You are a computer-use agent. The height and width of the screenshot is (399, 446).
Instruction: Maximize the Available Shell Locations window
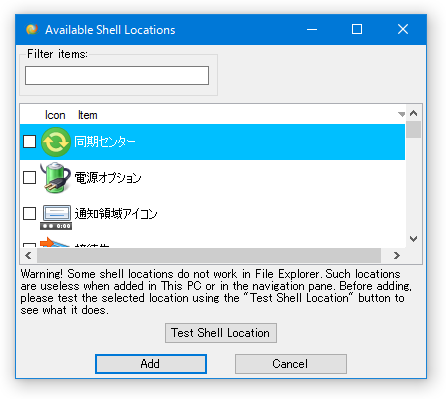click(357, 29)
